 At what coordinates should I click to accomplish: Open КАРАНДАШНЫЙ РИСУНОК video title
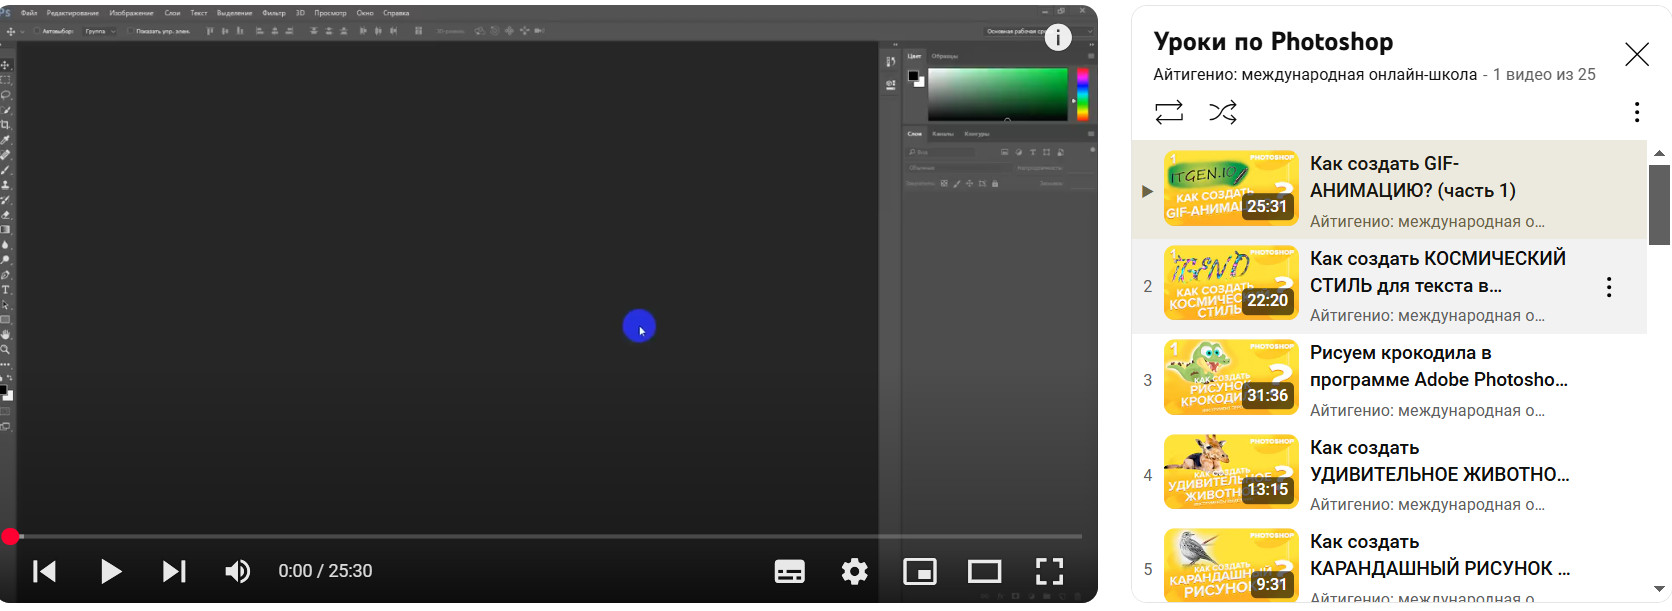pos(1440,555)
